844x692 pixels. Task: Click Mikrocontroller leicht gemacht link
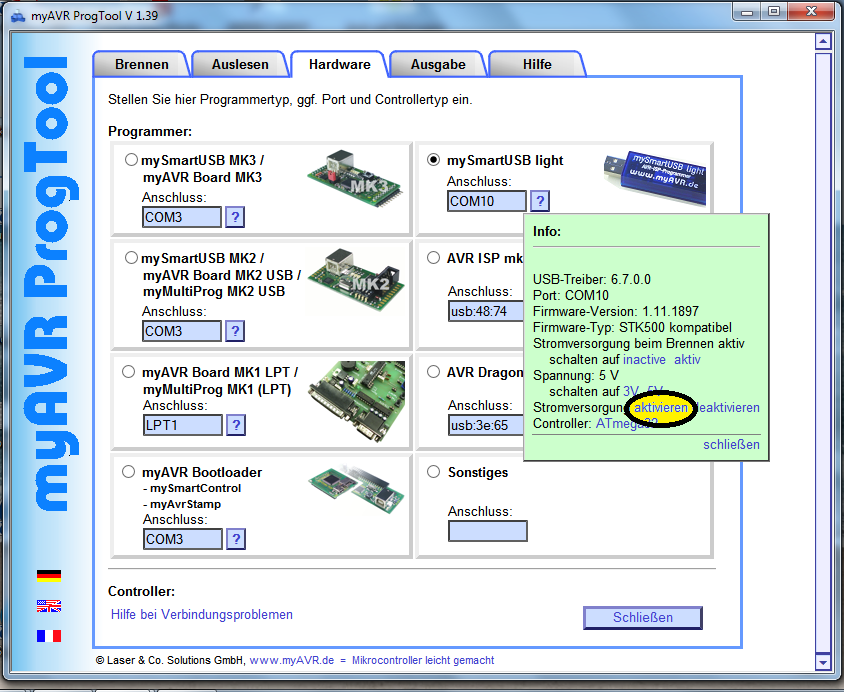423,660
